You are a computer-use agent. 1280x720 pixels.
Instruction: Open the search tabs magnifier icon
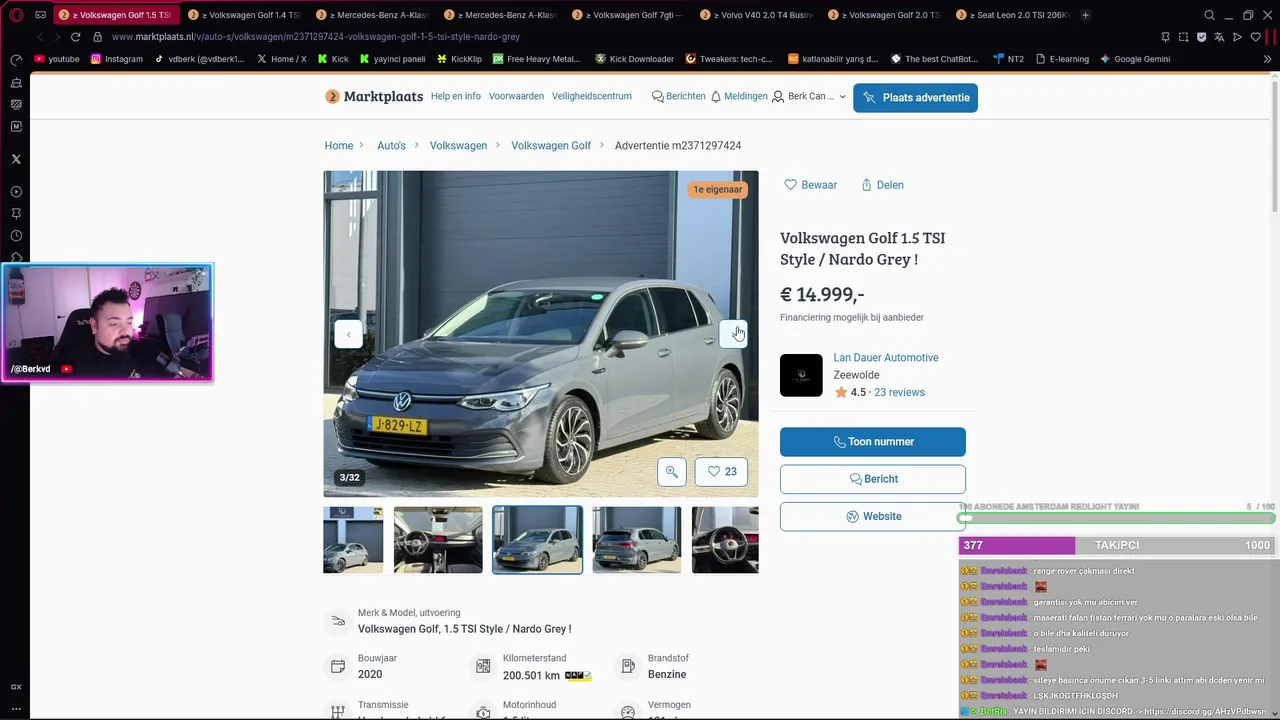[1209, 15]
